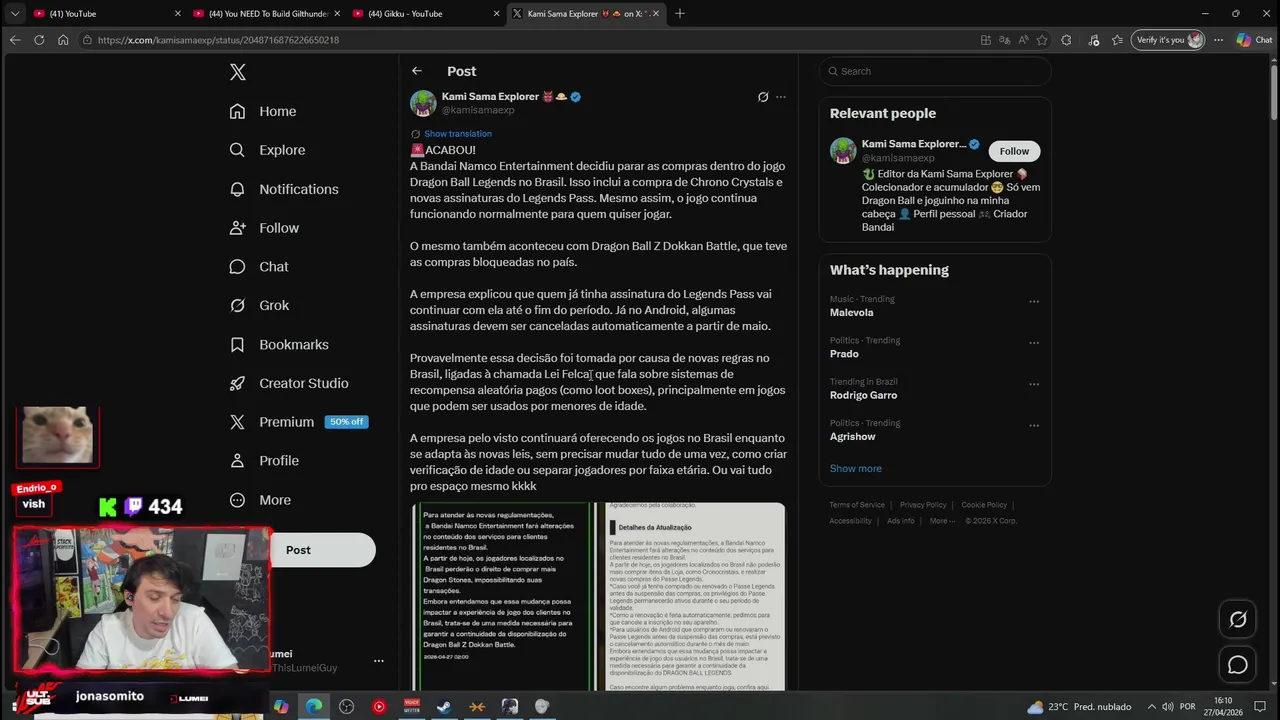1280x720 pixels.
Task: Open Kami Sama Explorer author avatar
Action: [x=423, y=103]
